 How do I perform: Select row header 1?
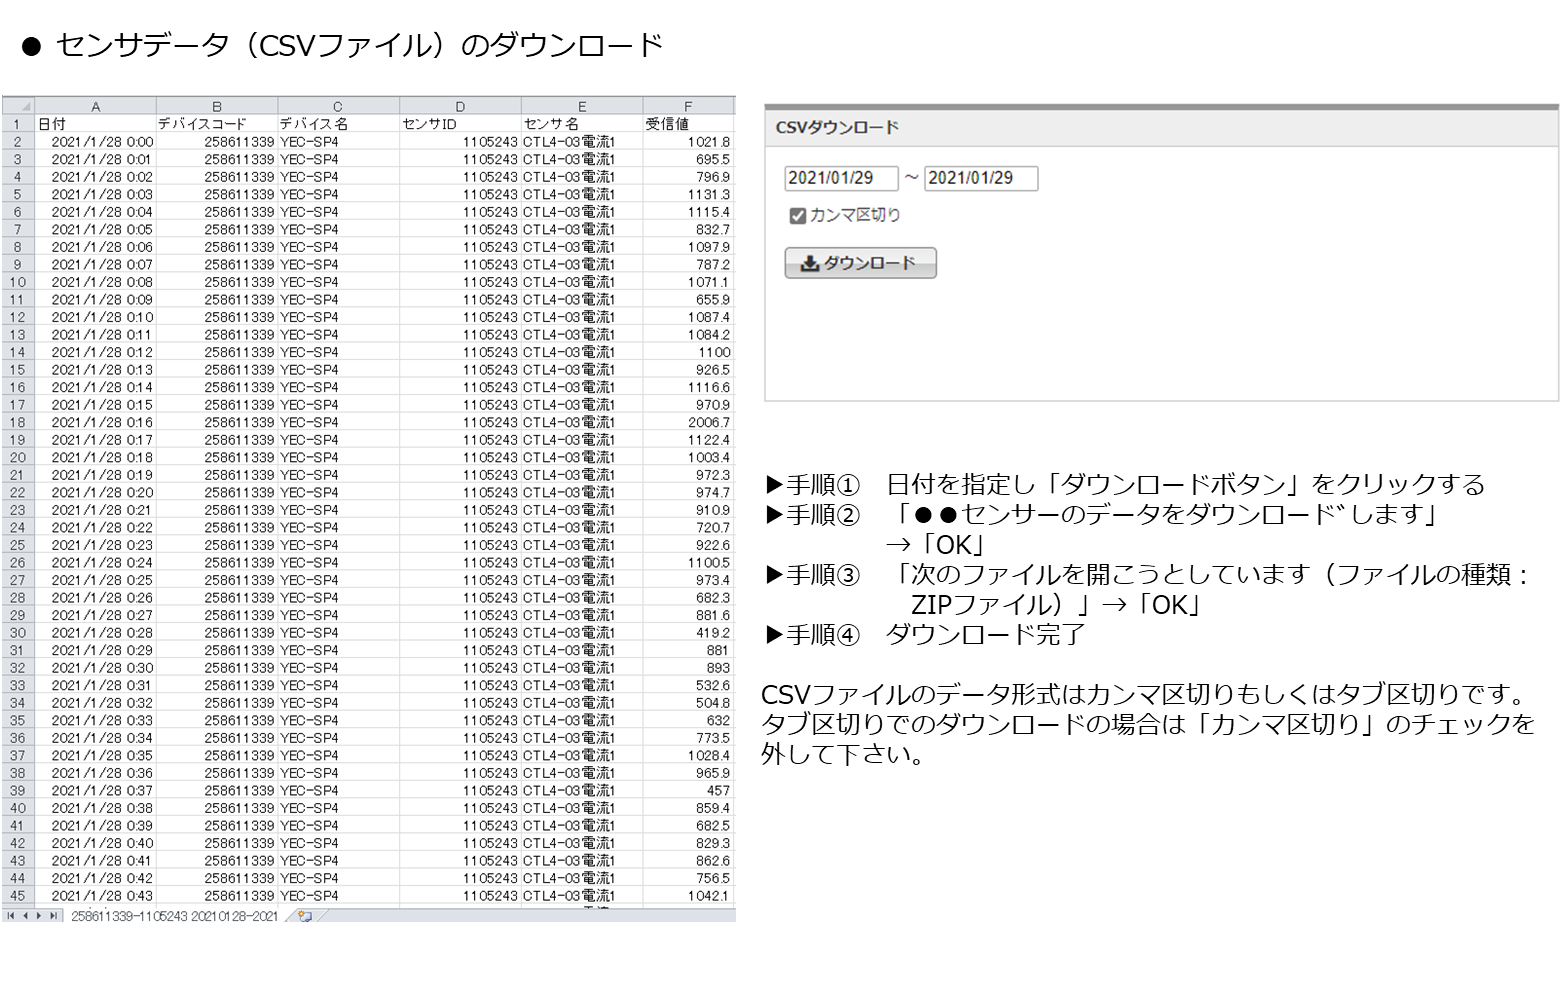(18, 124)
